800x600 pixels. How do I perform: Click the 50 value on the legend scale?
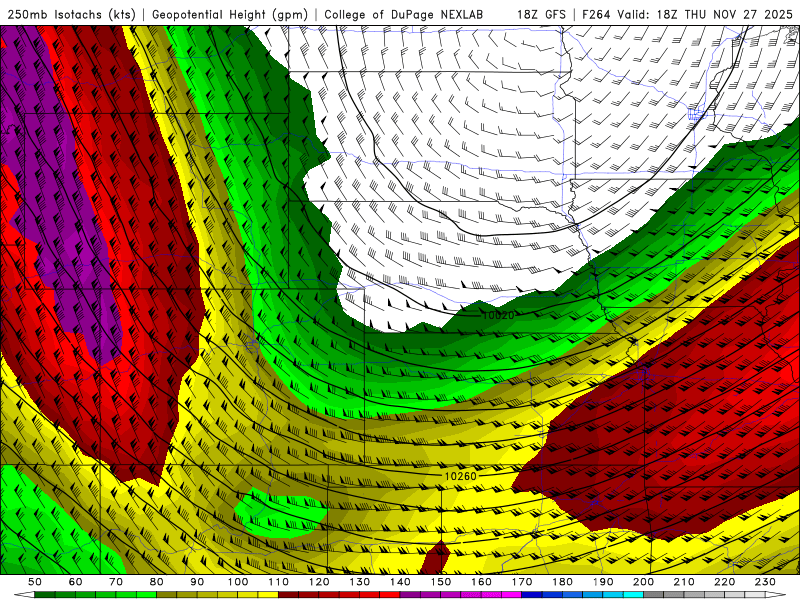point(35,582)
